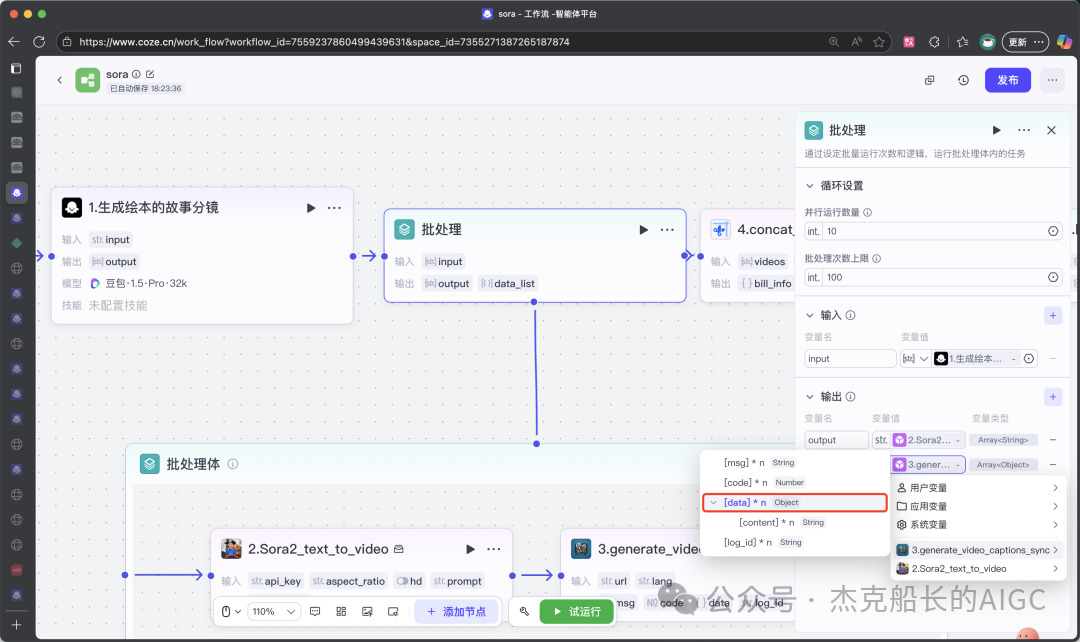Viewport: 1080px width, 642px height.
Task: Edit 并行运行数量 value field
Action: point(933,231)
